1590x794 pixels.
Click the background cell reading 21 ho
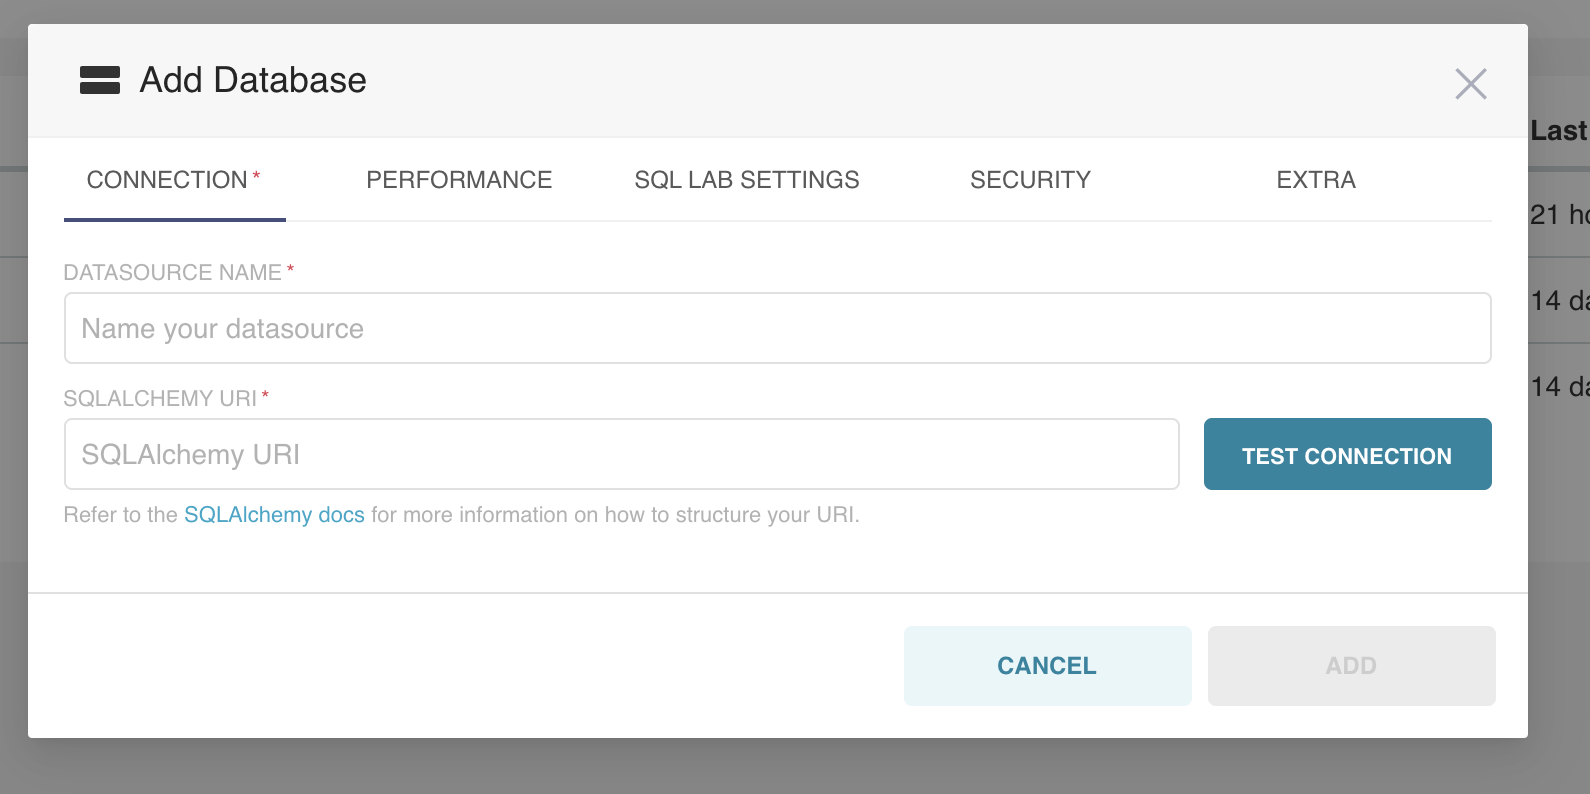pos(1558,215)
